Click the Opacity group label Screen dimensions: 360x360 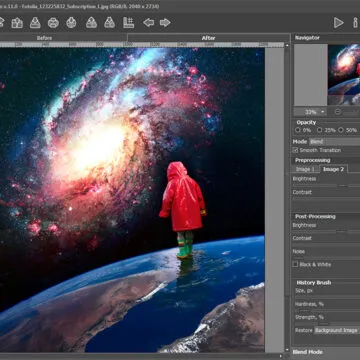[x=306, y=122]
